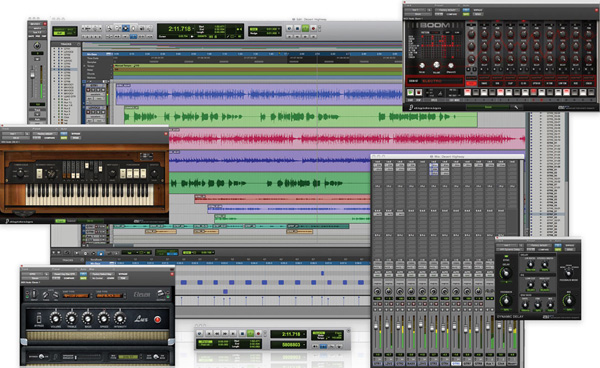Click green Start button in Boom plugin
Screen dimensions: 600x368
click(x=410, y=93)
